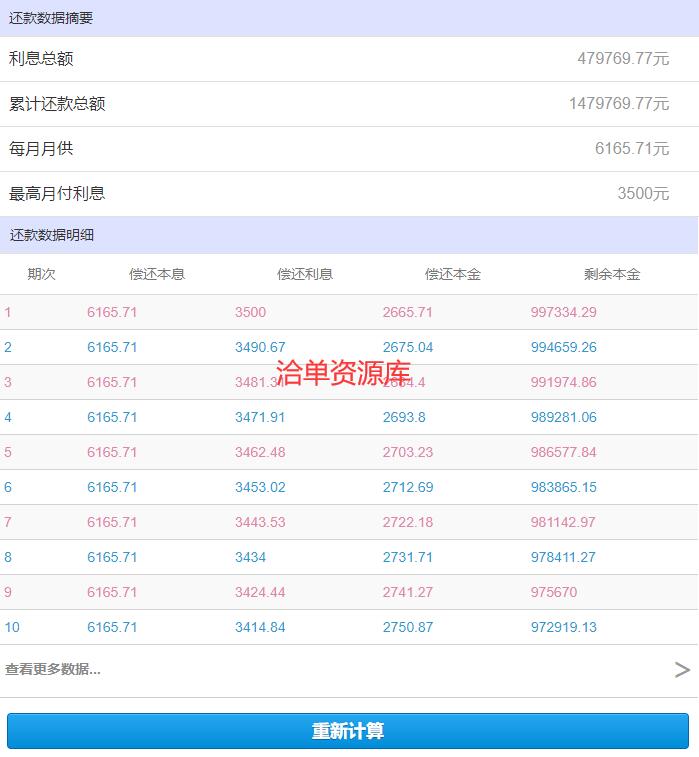699x757 pixels.
Task: Select interest 3490.67 in period 2
Action: [260, 347]
